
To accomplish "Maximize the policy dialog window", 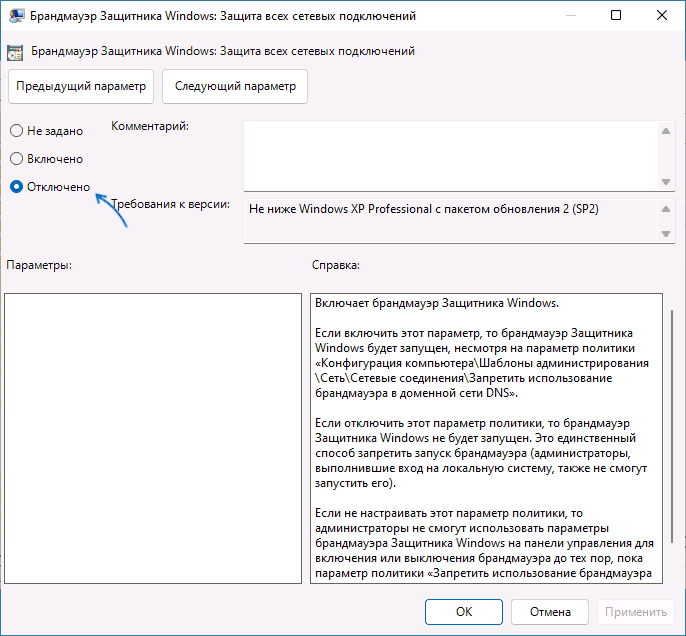I will coord(616,16).
